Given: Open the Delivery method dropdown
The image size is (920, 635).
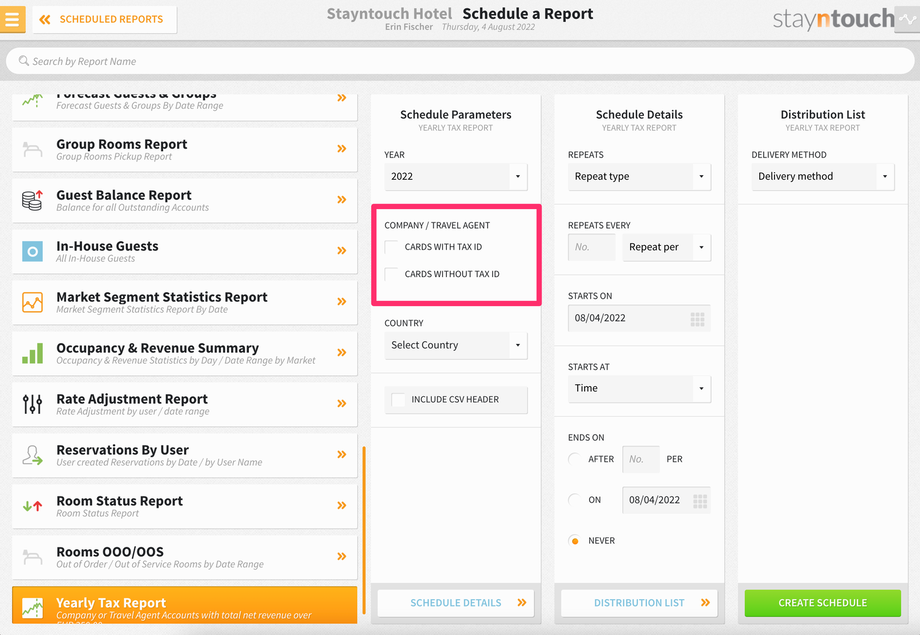Looking at the screenshot, I should 823,177.
